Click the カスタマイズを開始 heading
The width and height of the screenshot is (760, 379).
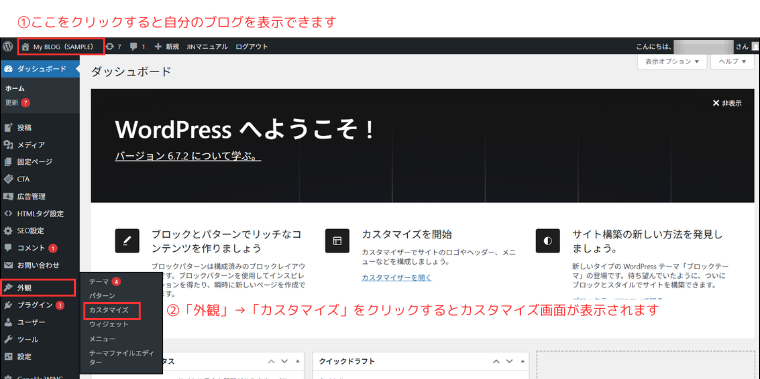(407, 235)
